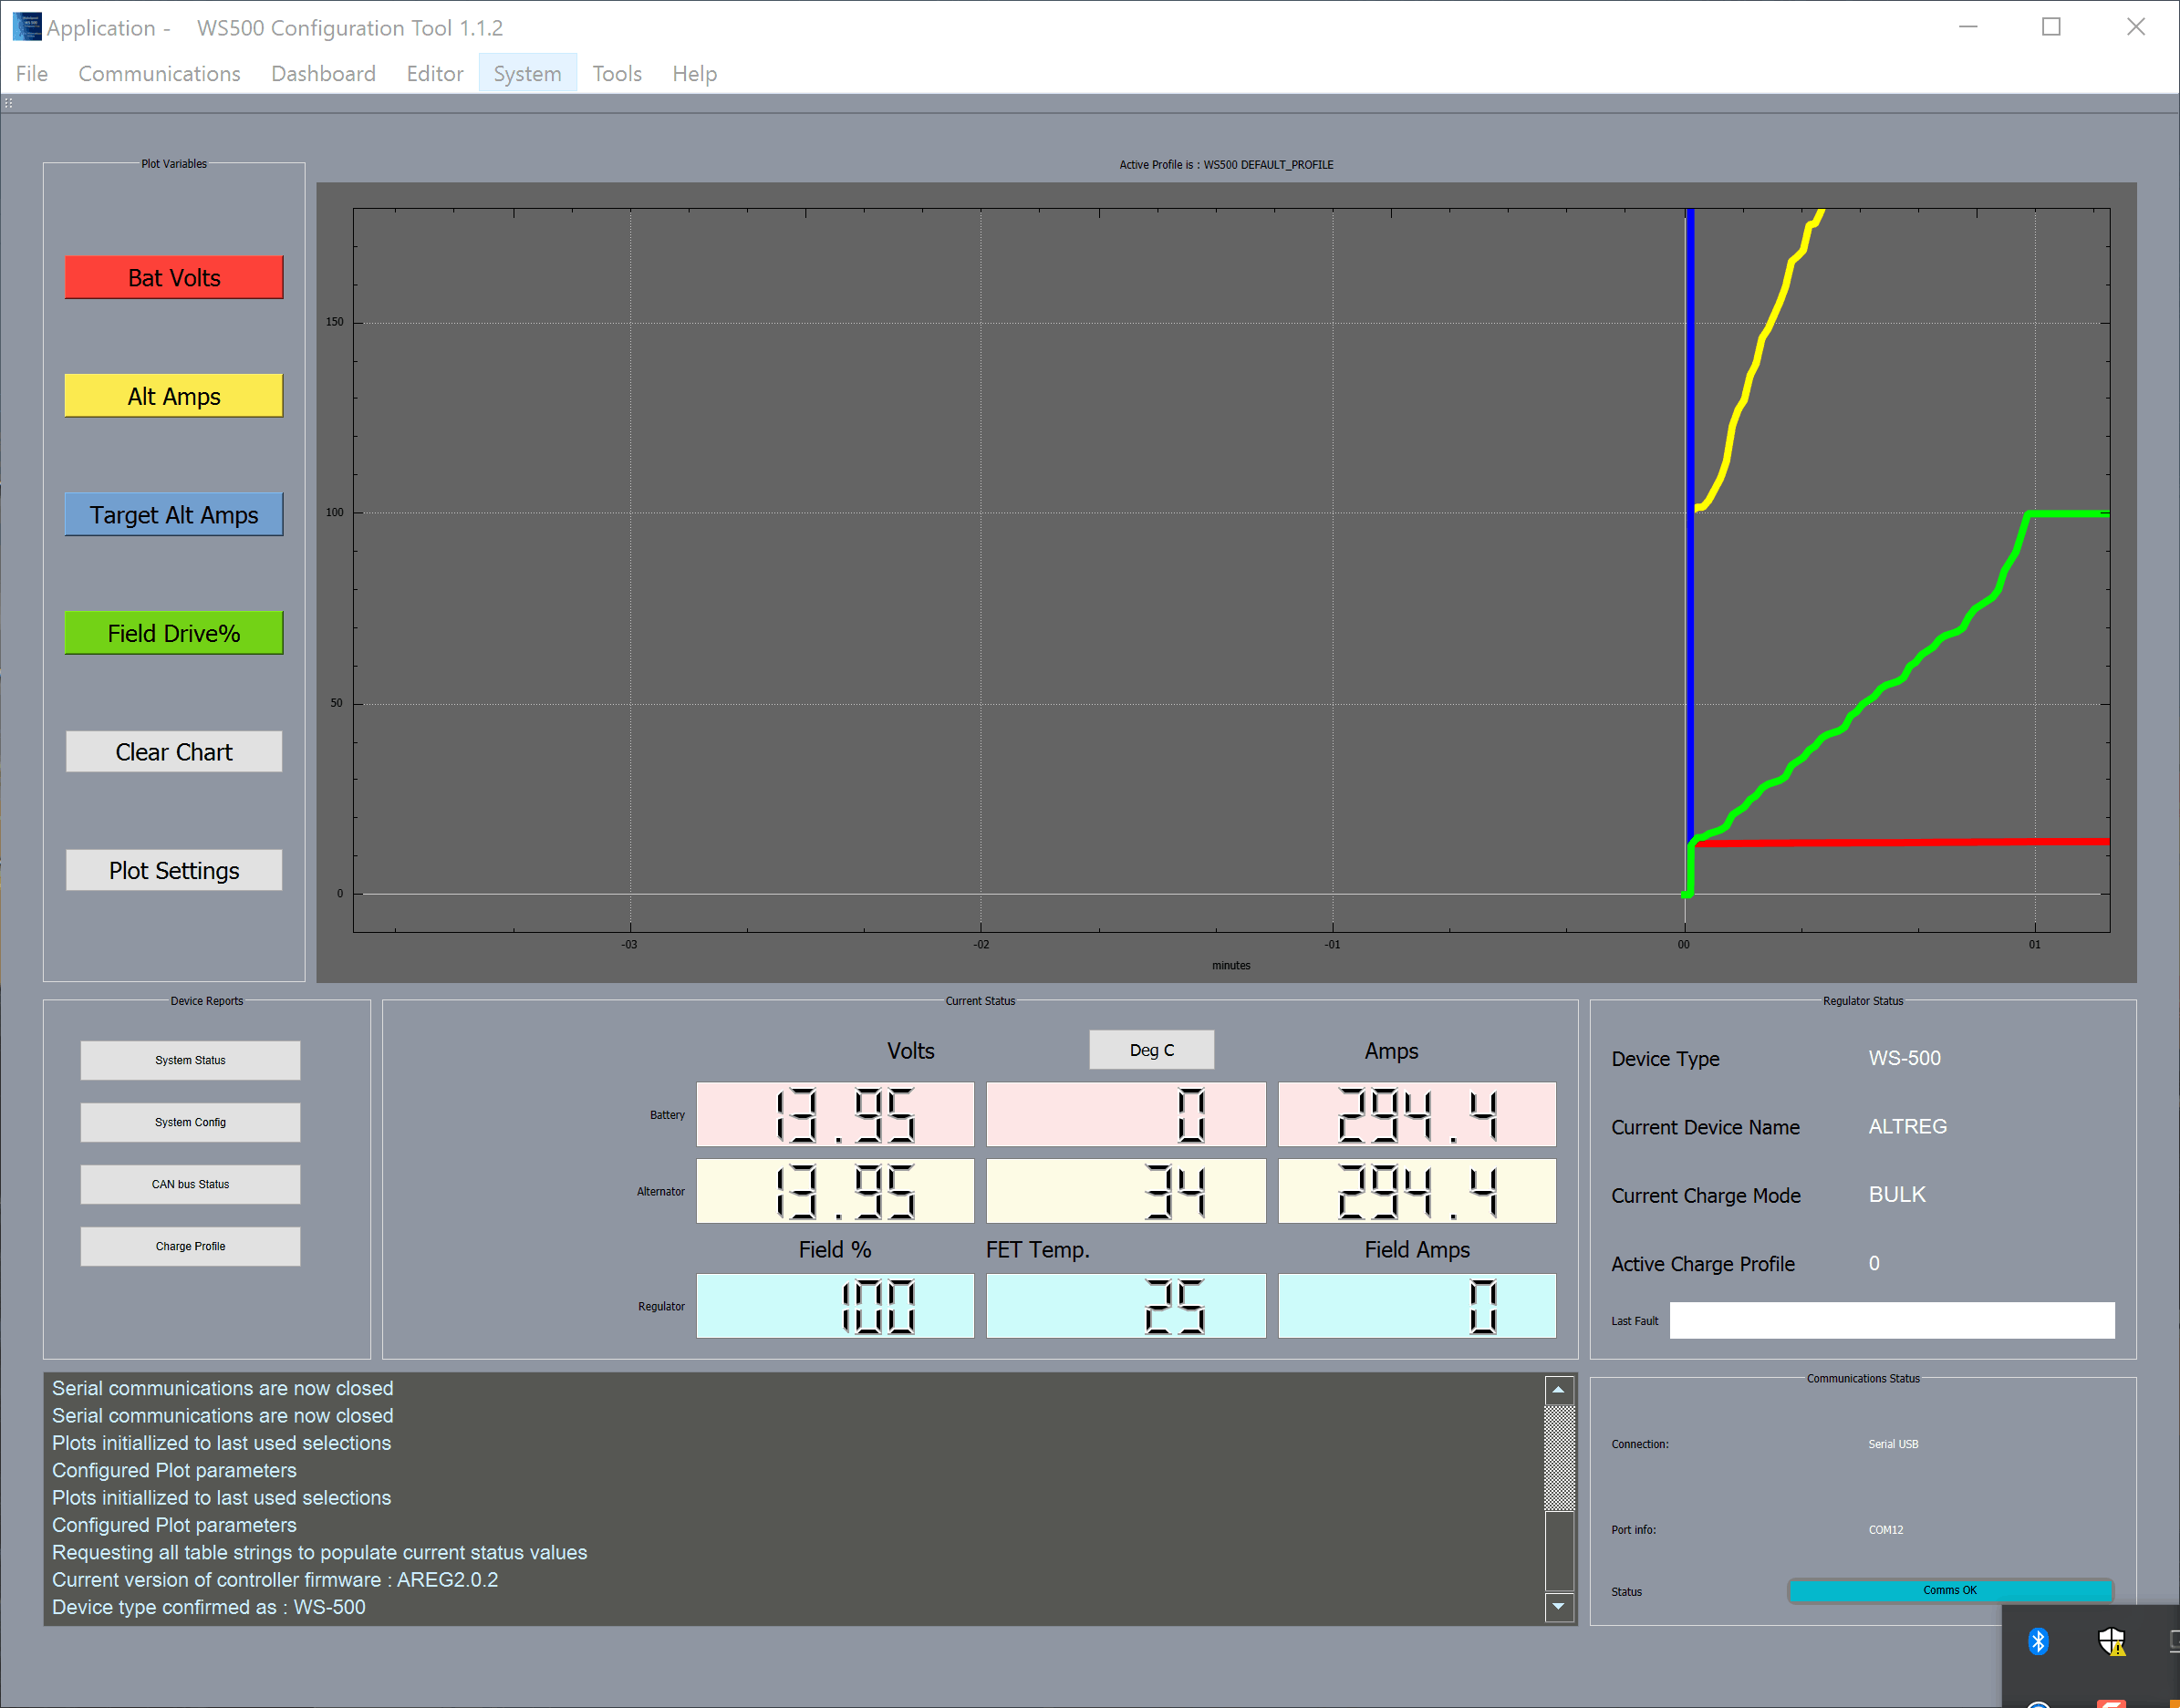Click the log scroll up arrow
Image resolution: width=2180 pixels, height=1708 pixels.
1558,1390
